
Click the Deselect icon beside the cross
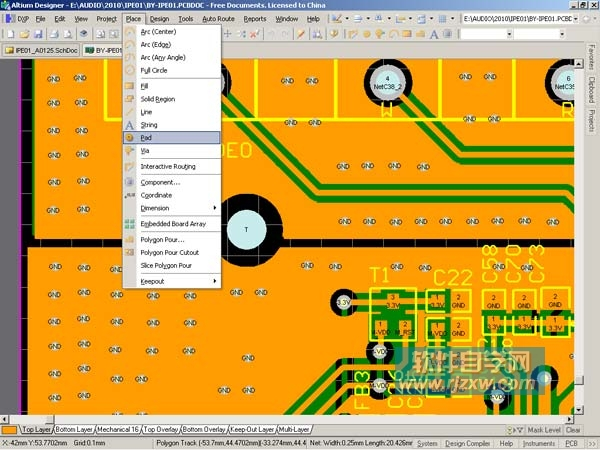click(241, 34)
